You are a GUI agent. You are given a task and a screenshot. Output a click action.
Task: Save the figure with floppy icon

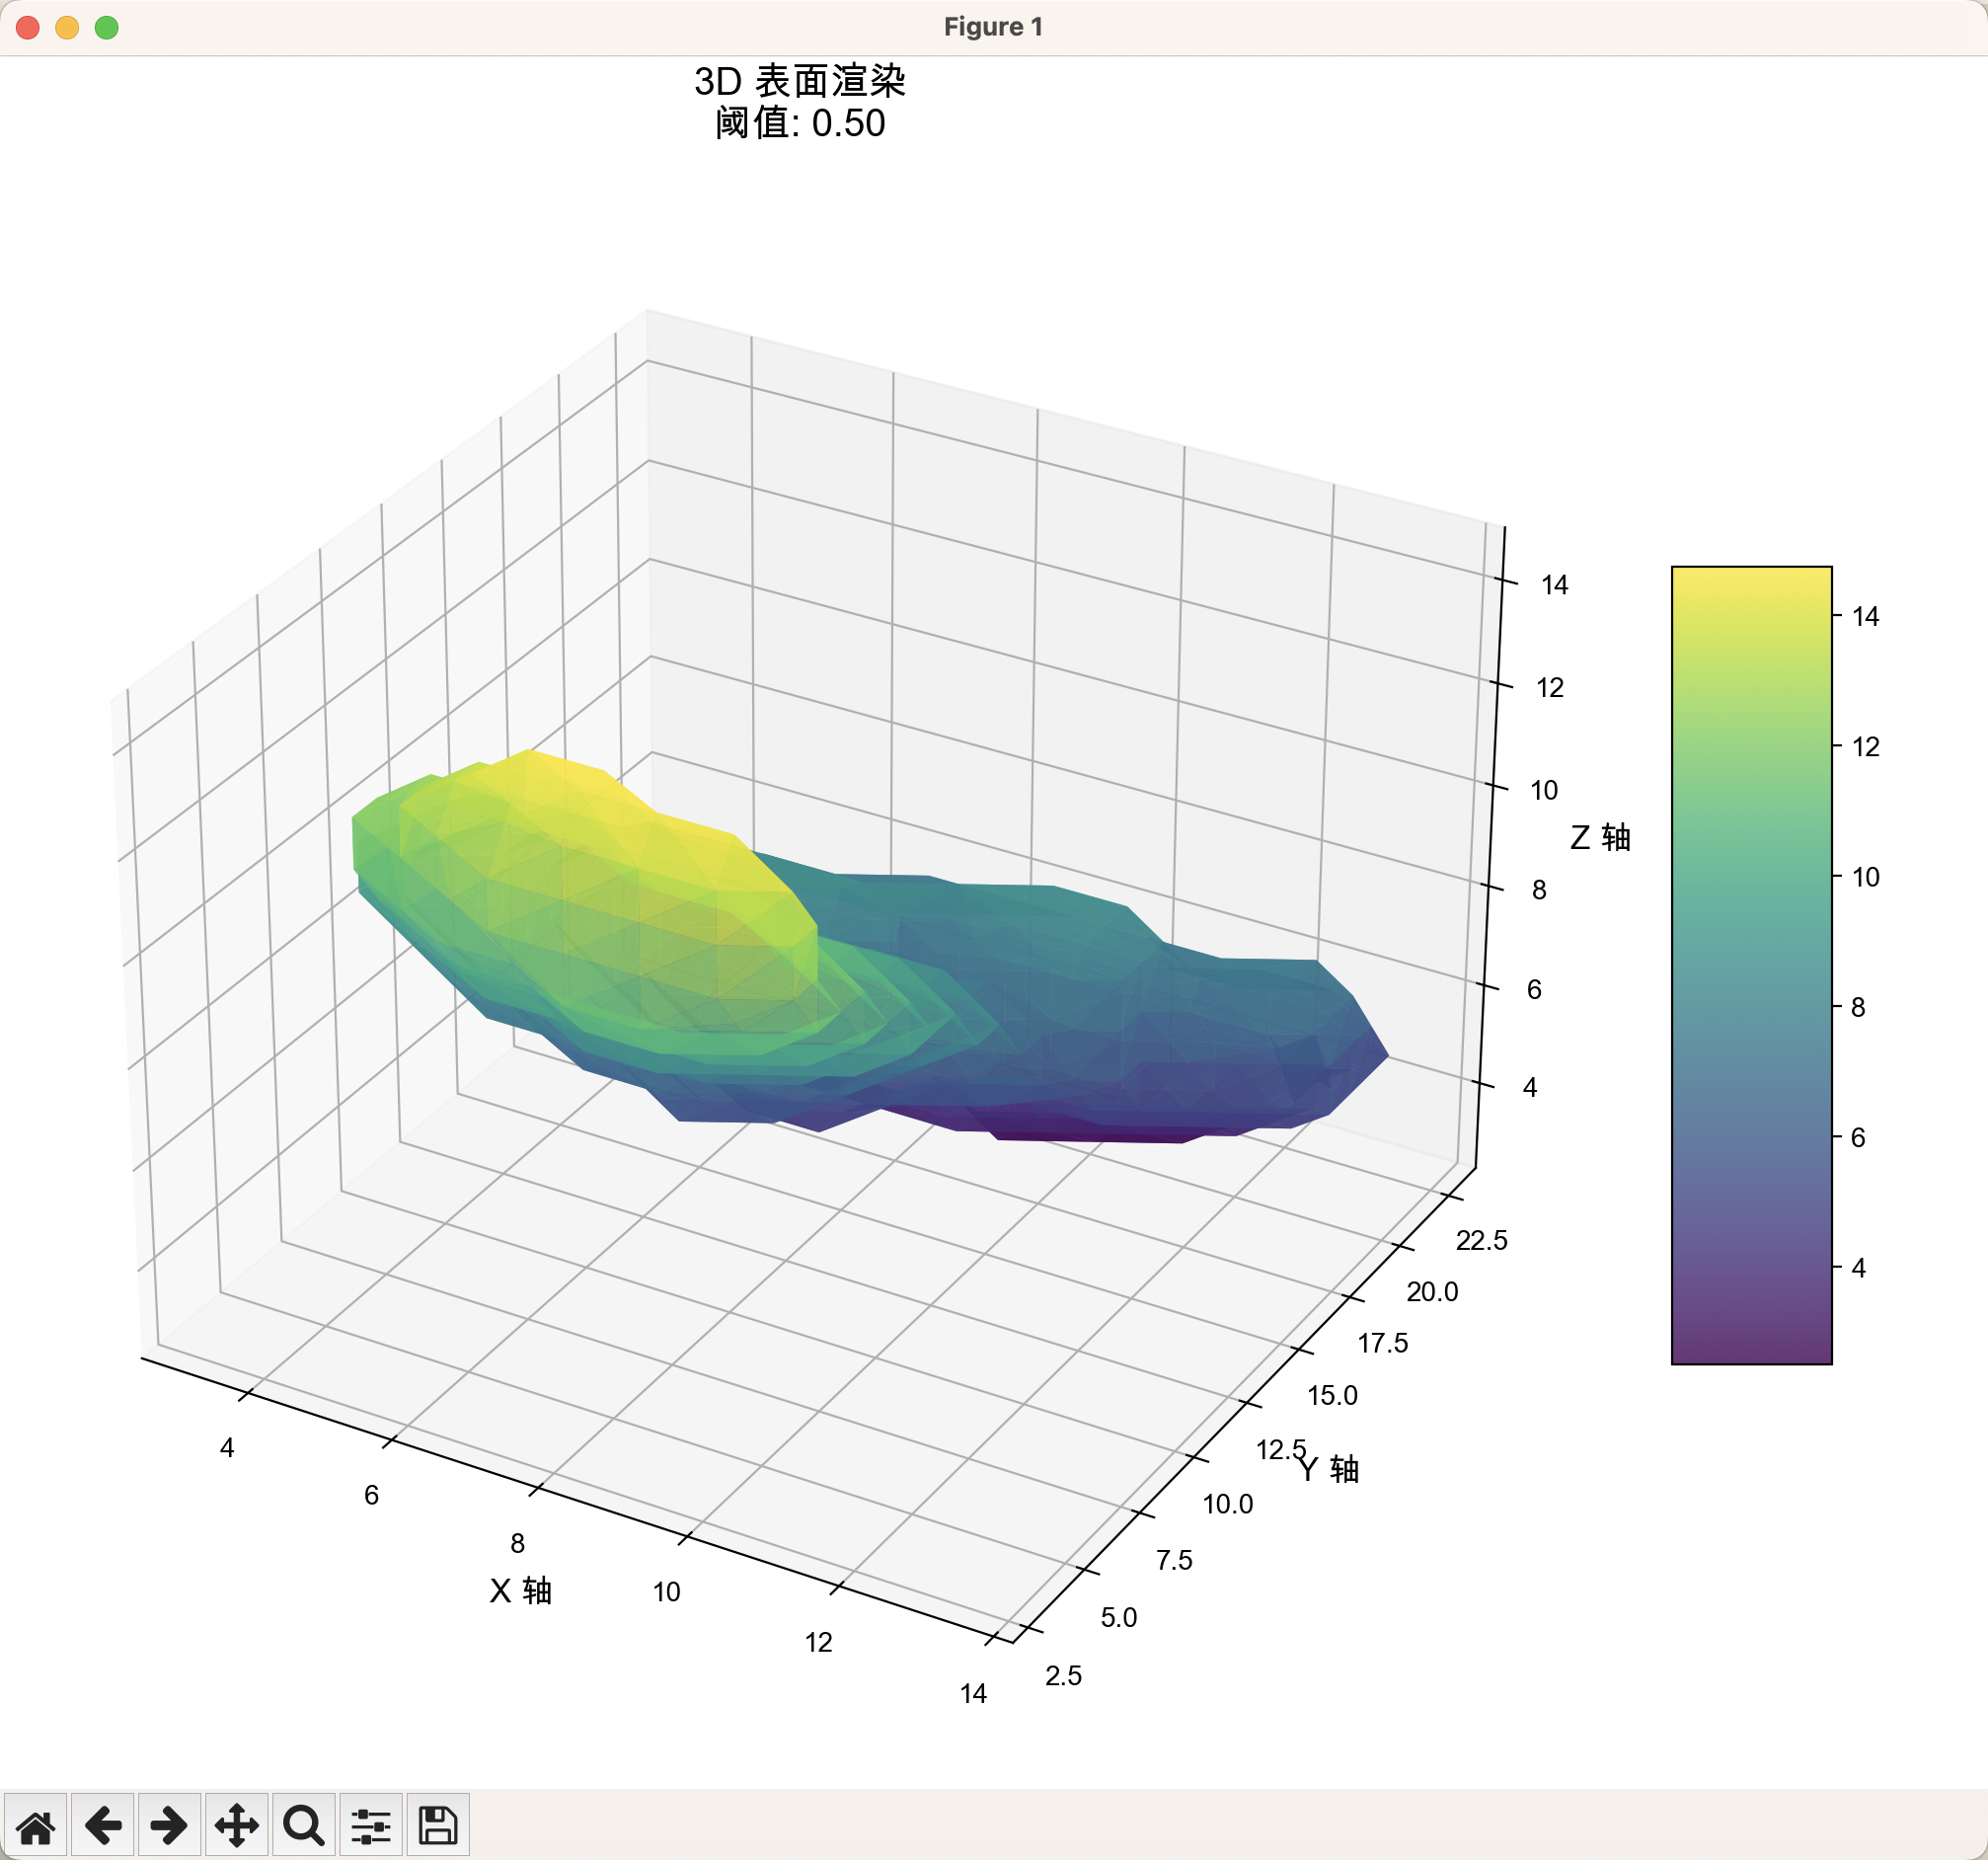click(x=437, y=1826)
